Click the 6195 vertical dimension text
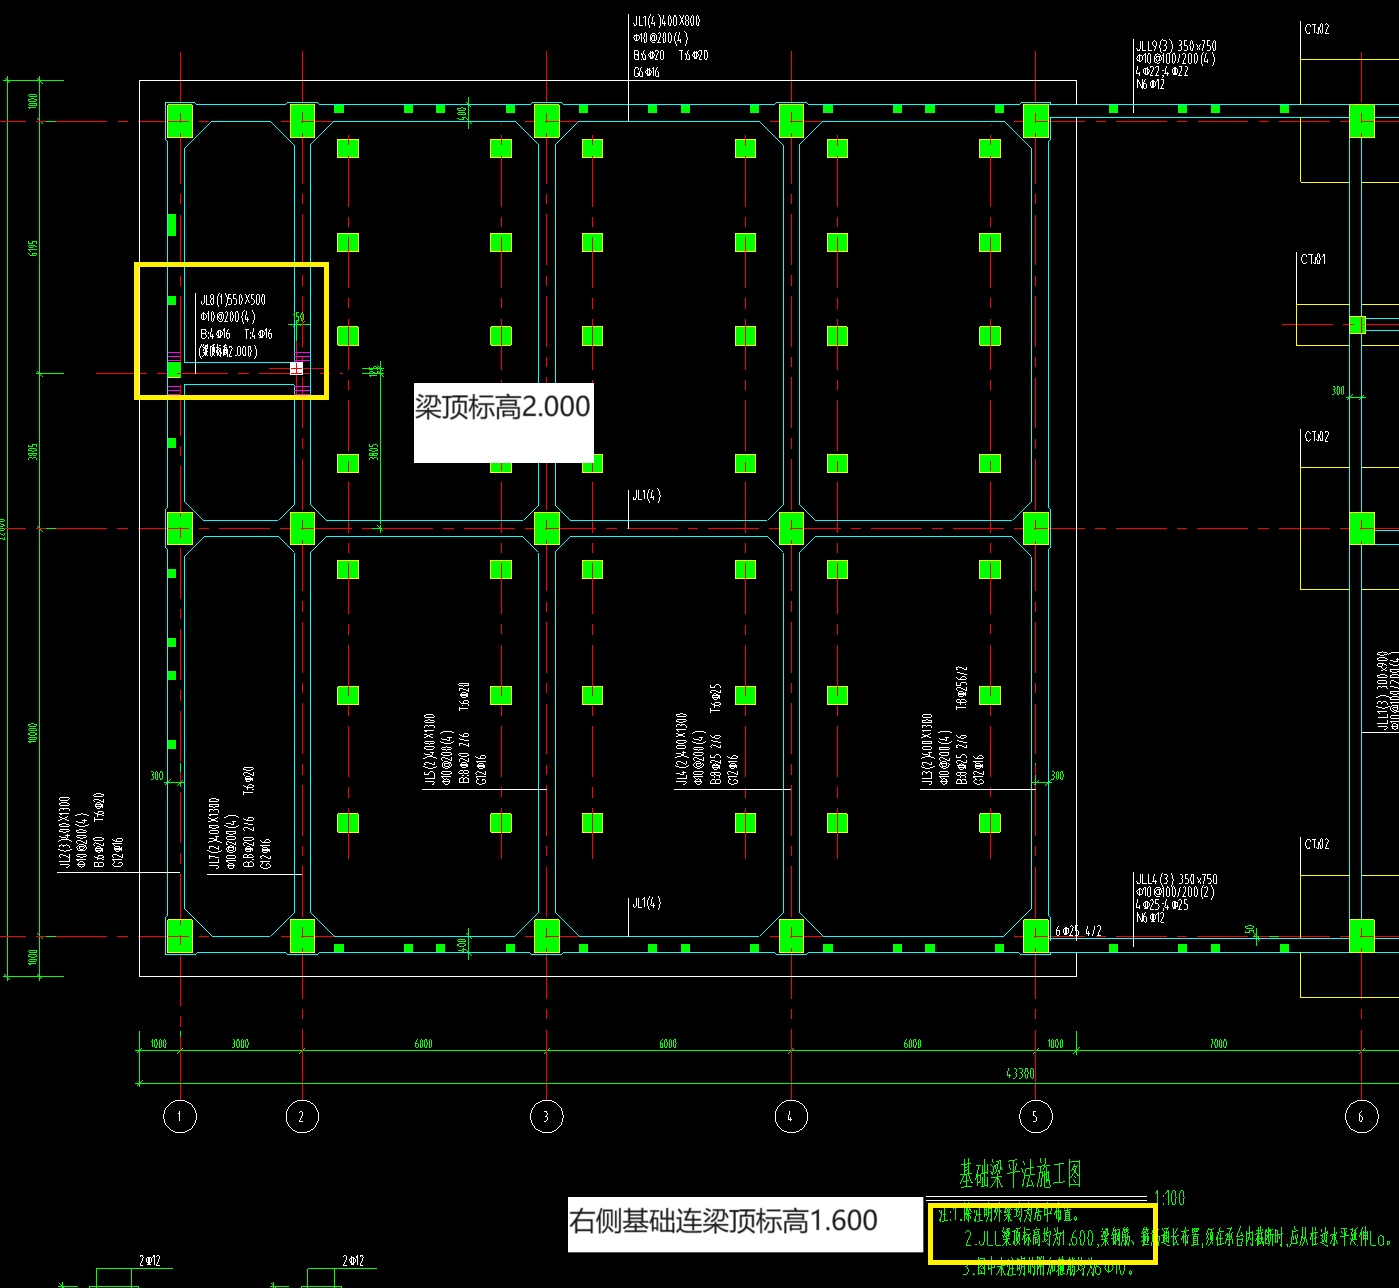This screenshot has width=1399, height=1288. click(x=33, y=249)
